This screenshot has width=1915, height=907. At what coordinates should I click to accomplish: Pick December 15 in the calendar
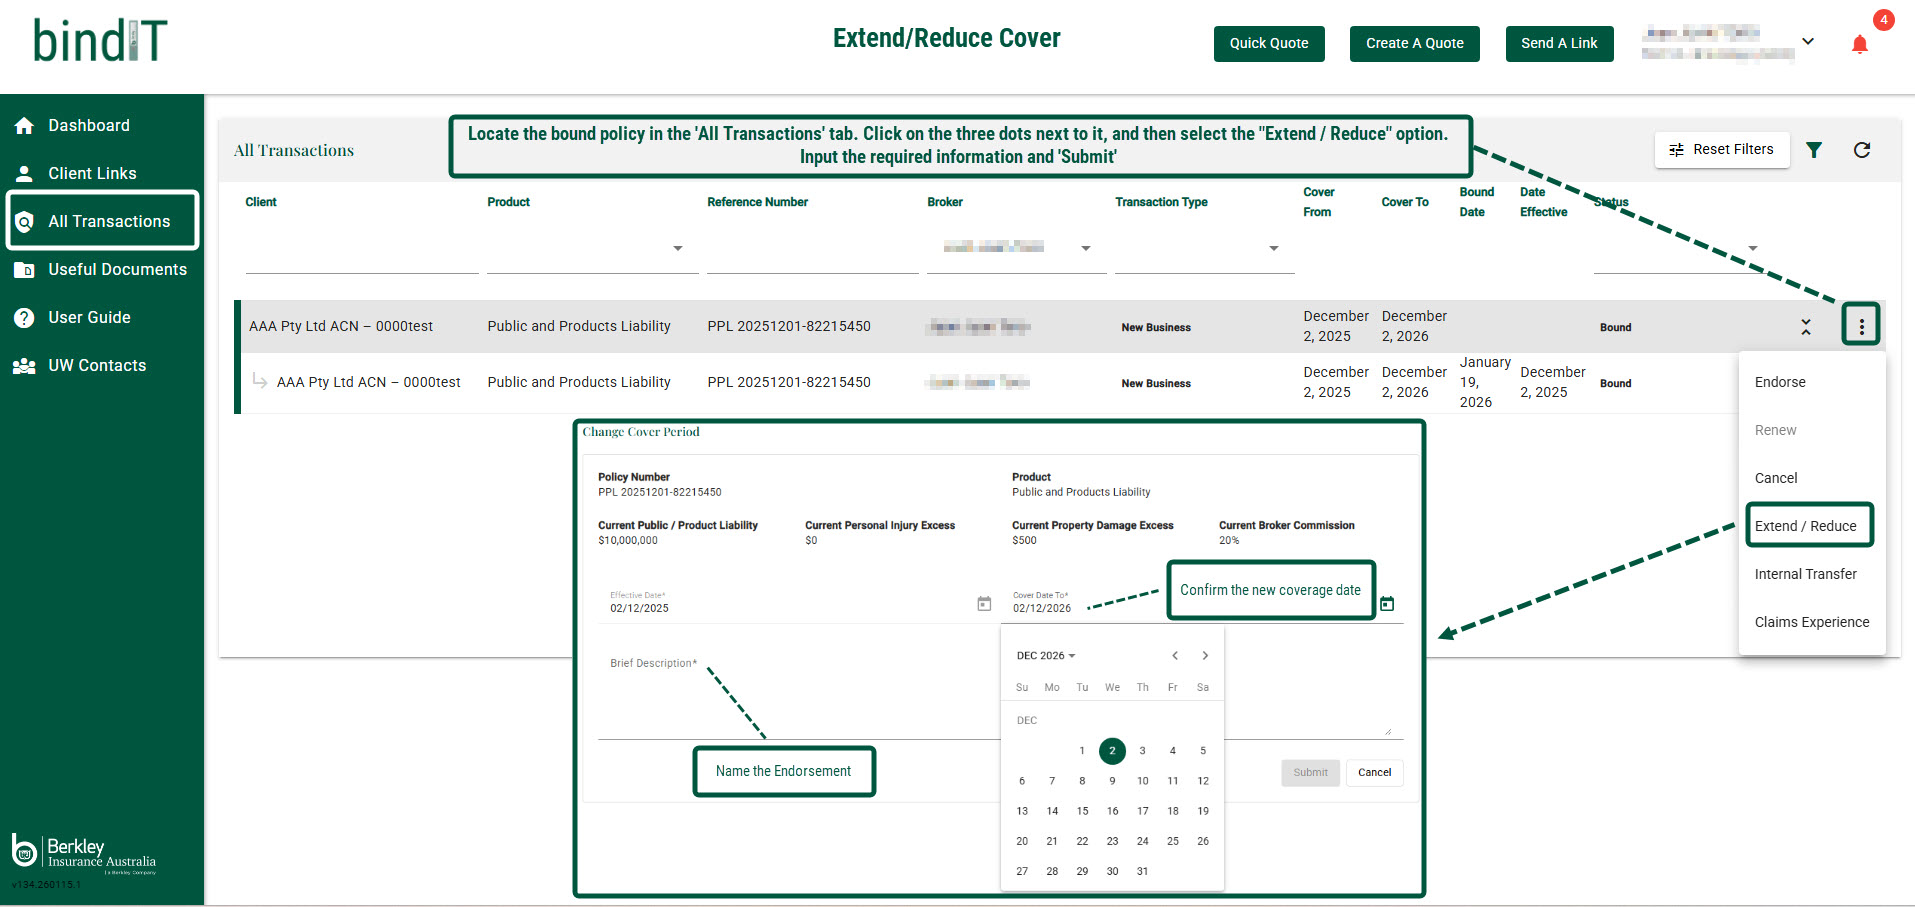pos(1082,811)
